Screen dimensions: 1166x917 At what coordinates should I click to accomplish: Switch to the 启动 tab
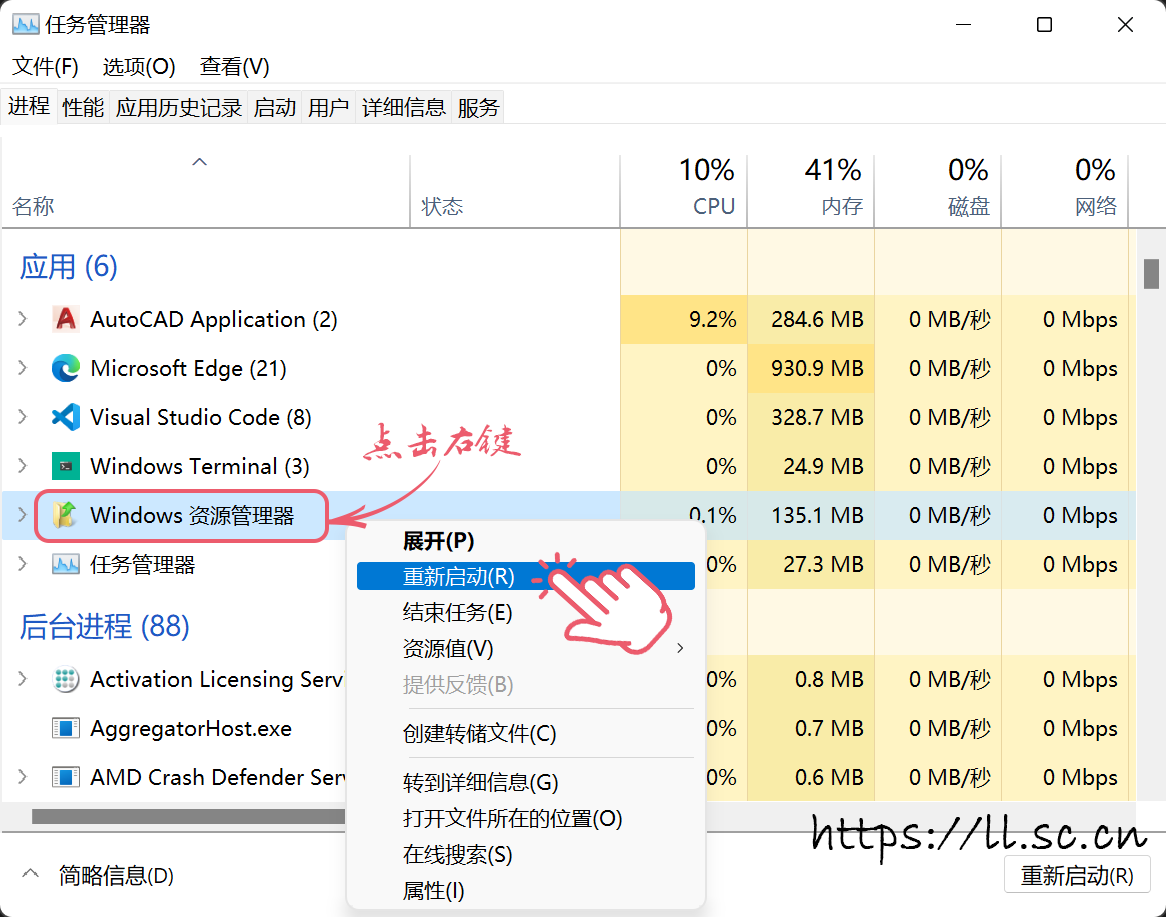[x=274, y=108]
